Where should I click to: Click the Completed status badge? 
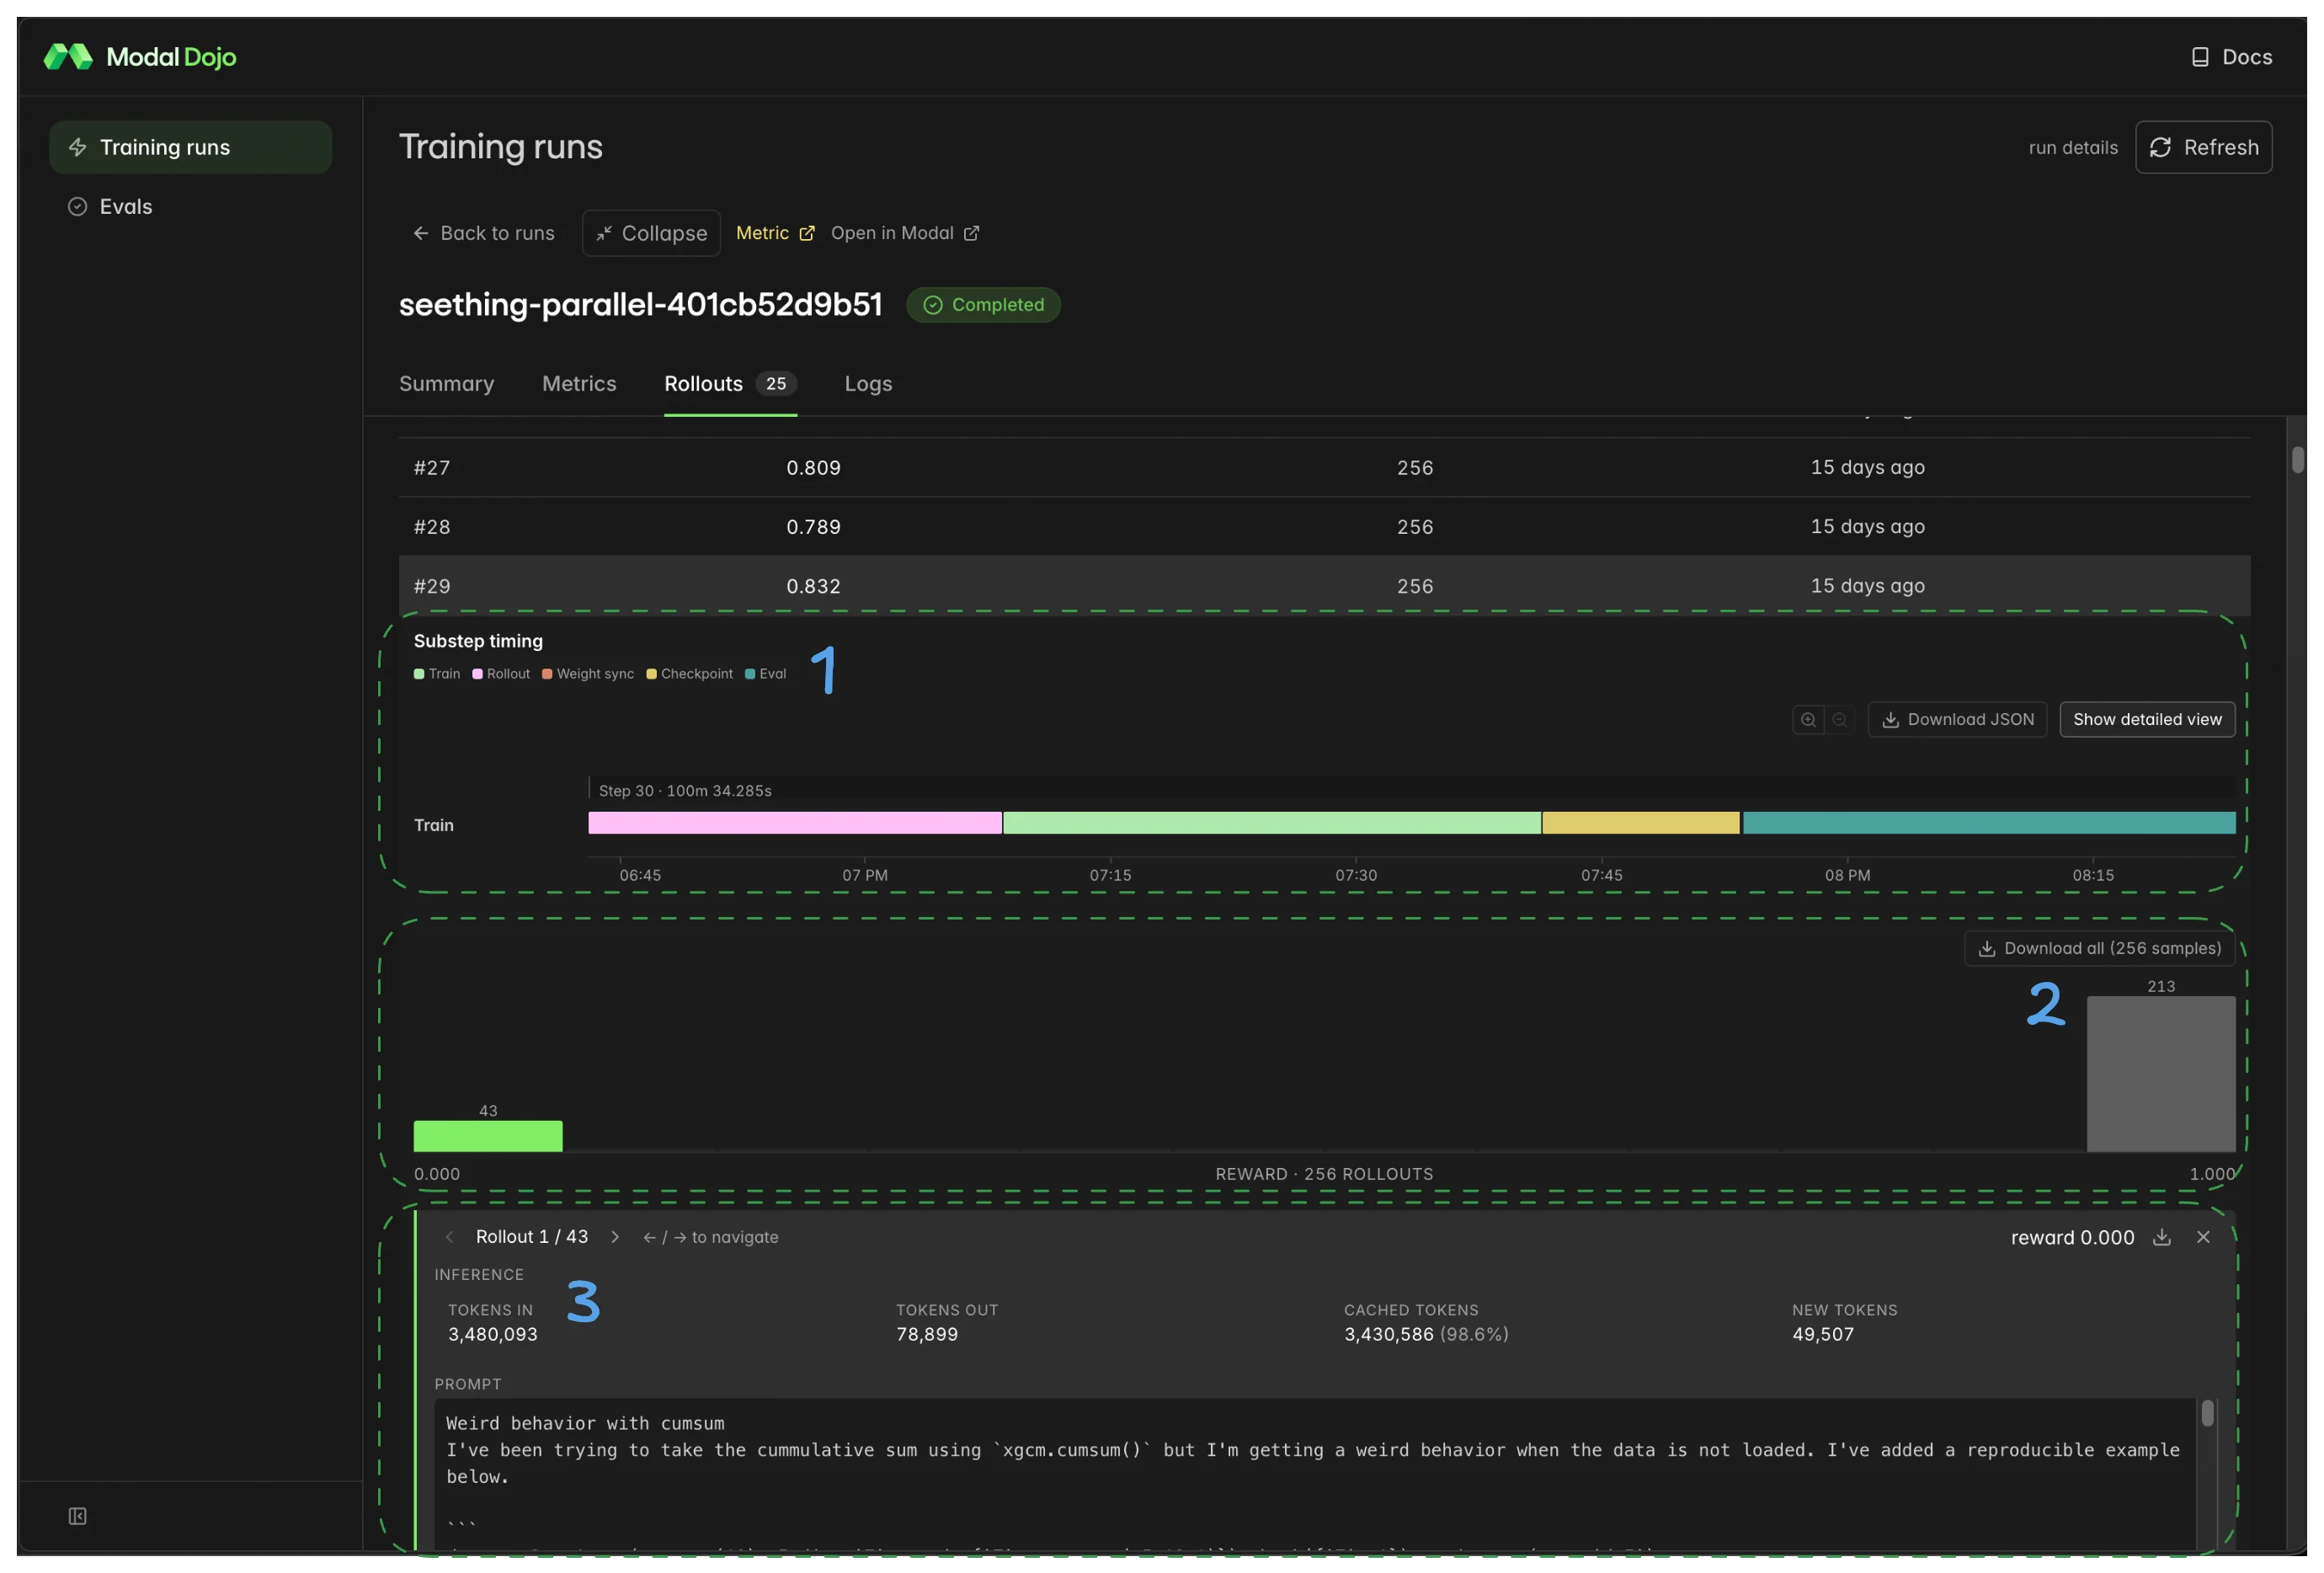983,305
